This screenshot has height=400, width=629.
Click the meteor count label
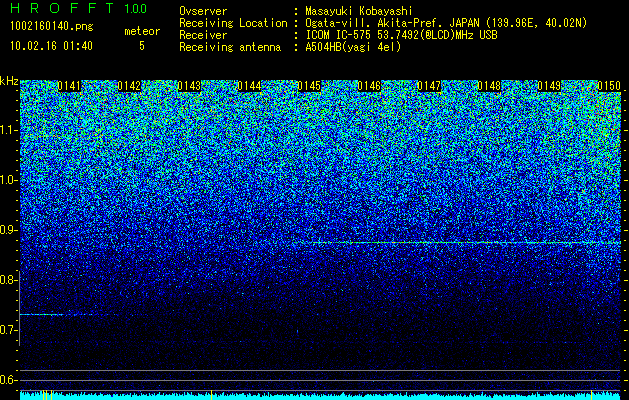[x=142, y=31]
